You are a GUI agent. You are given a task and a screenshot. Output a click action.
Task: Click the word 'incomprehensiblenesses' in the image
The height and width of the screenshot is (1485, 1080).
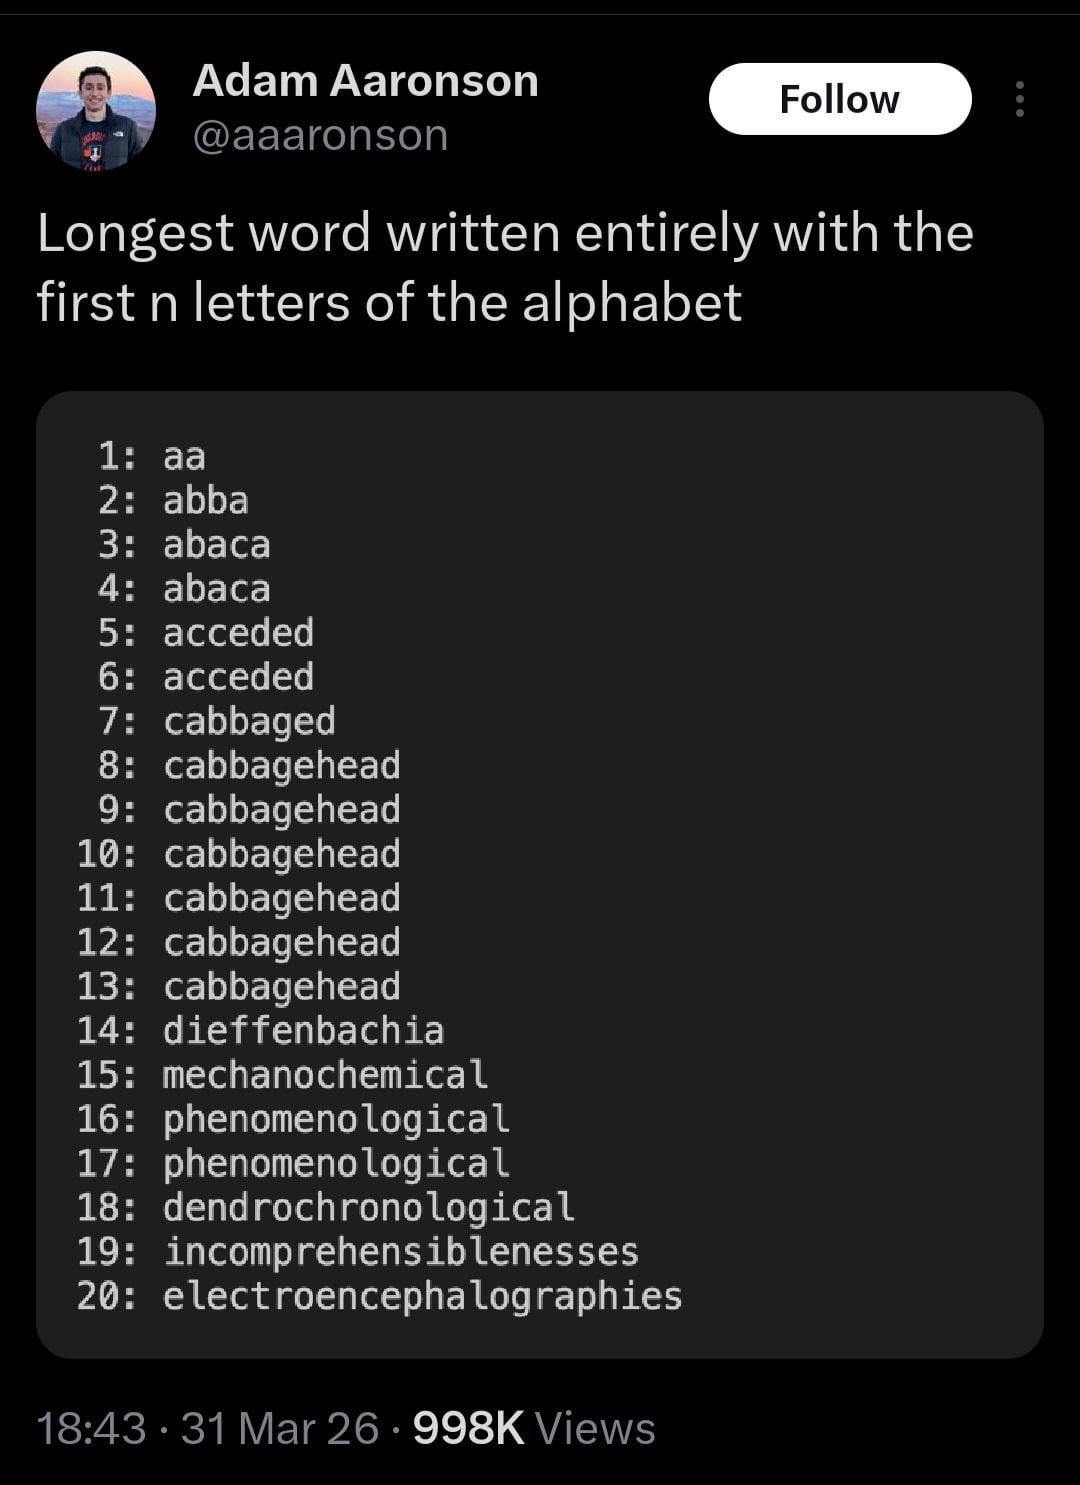pyautogui.click(x=400, y=1252)
